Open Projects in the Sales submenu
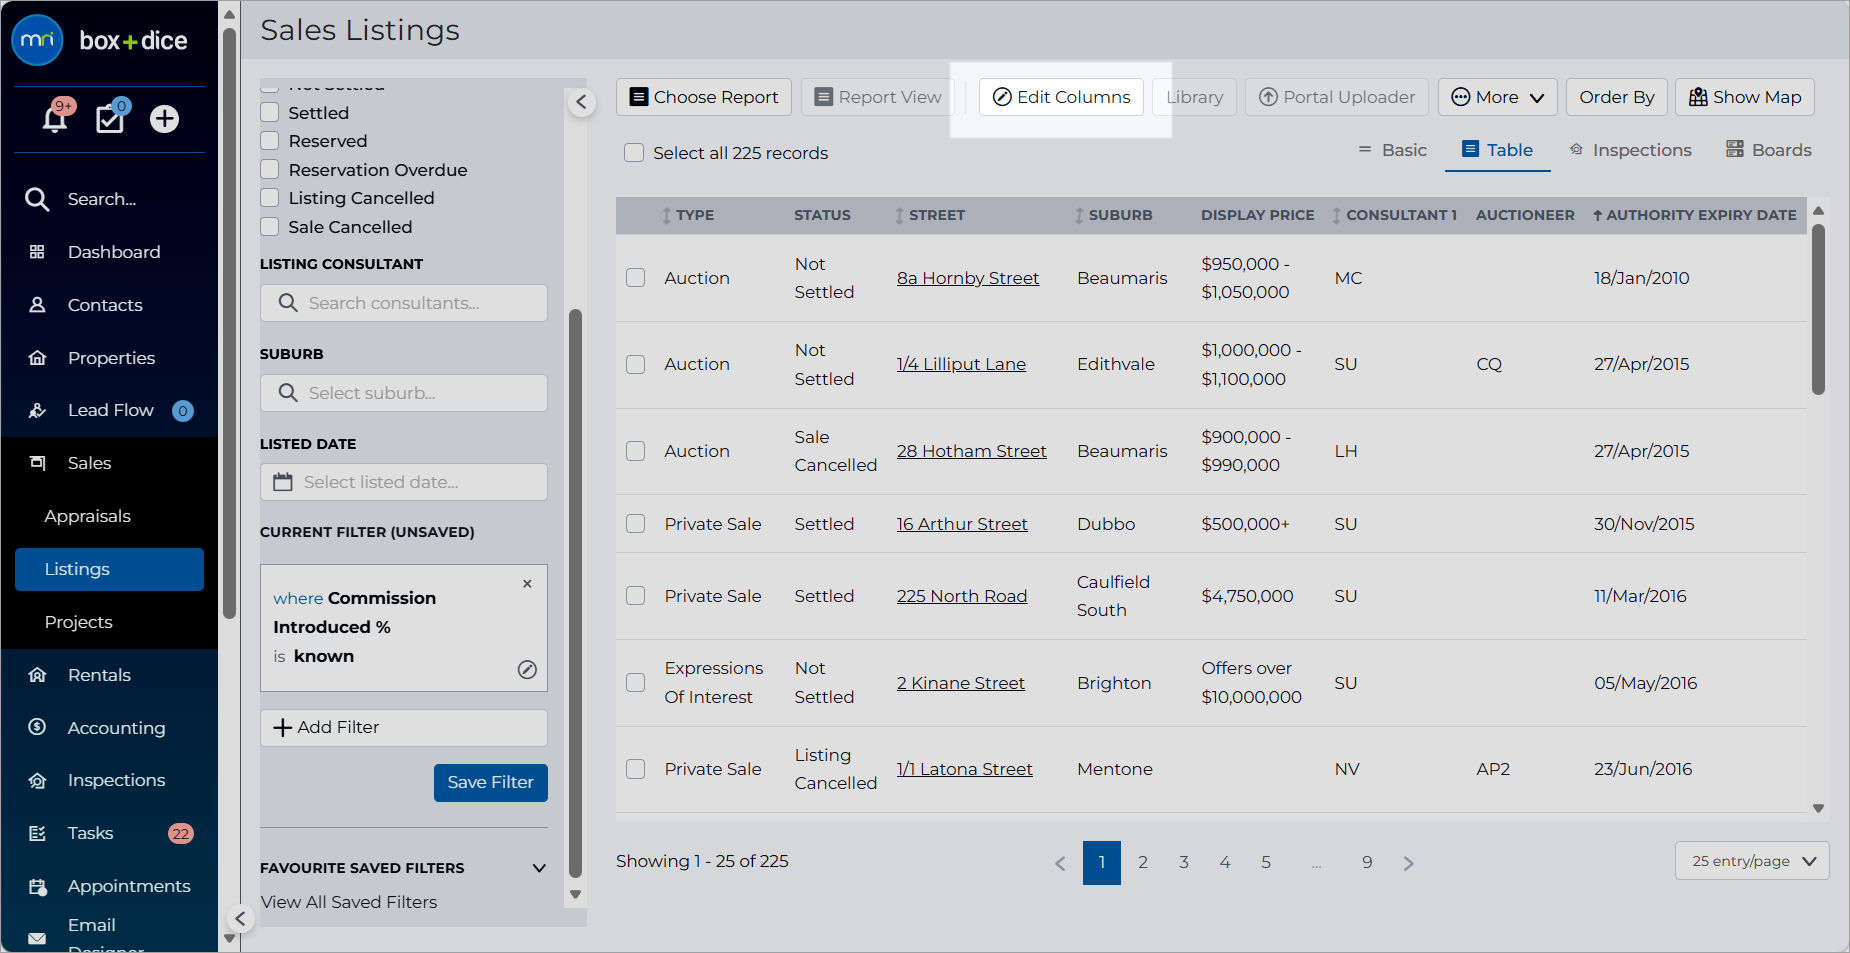The height and width of the screenshot is (953, 1850). pyautogui.click(x=79, y=622)
